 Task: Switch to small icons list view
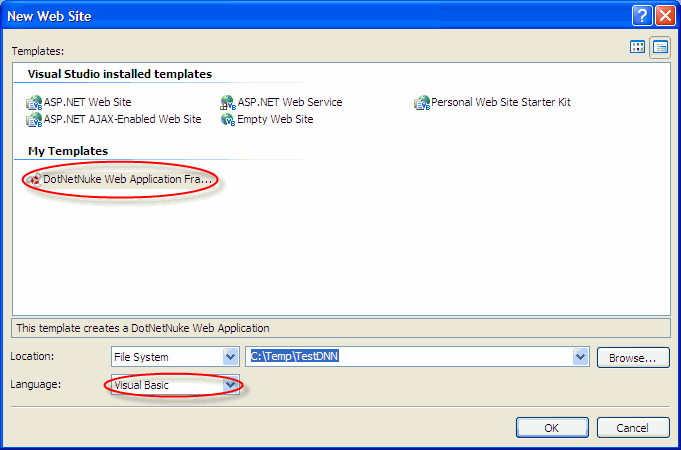click(x=660, y=47)
